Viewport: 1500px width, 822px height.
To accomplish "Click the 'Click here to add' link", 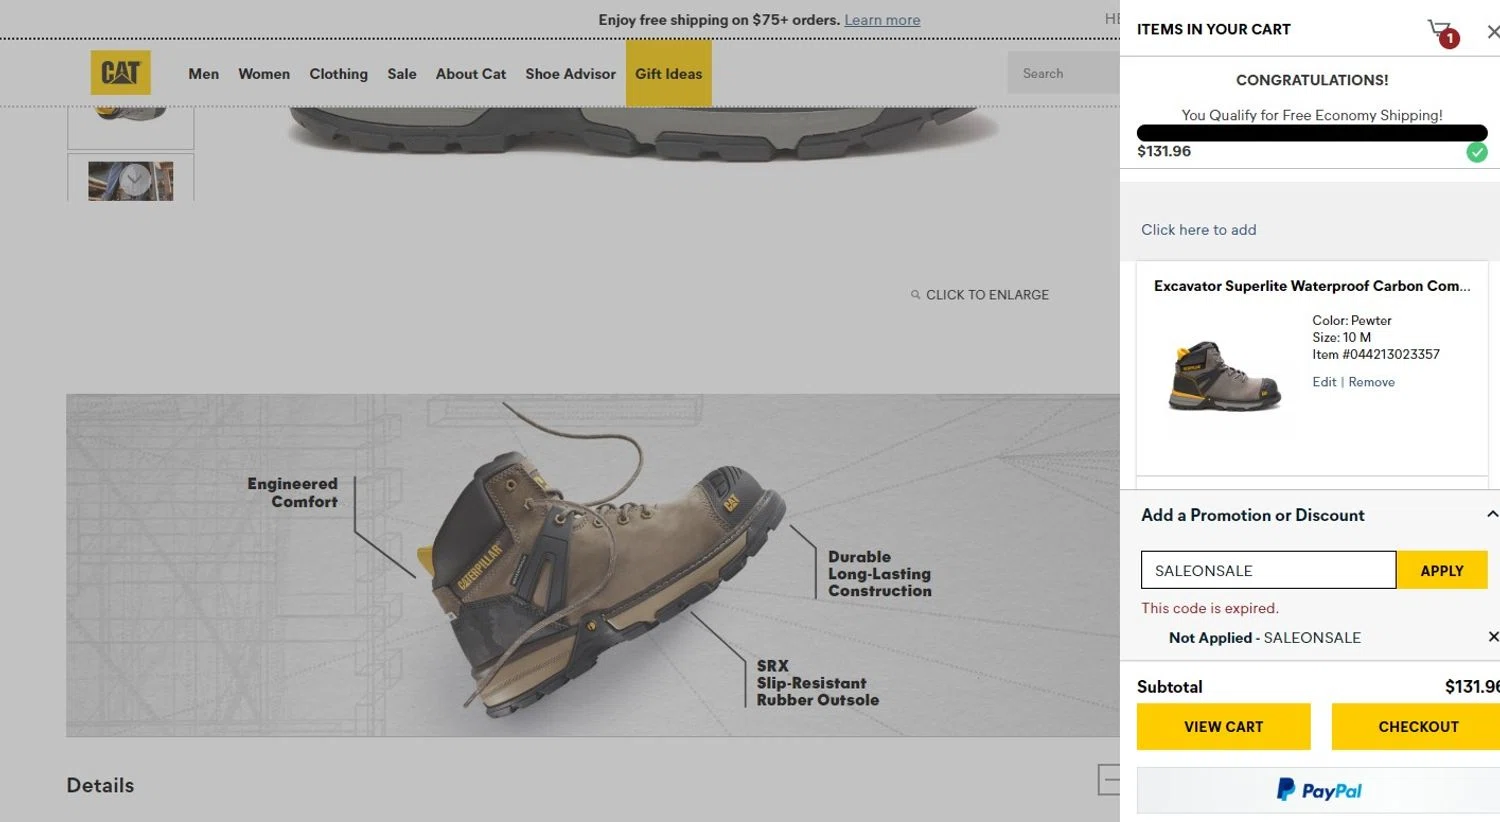I will coord(1198,230).
